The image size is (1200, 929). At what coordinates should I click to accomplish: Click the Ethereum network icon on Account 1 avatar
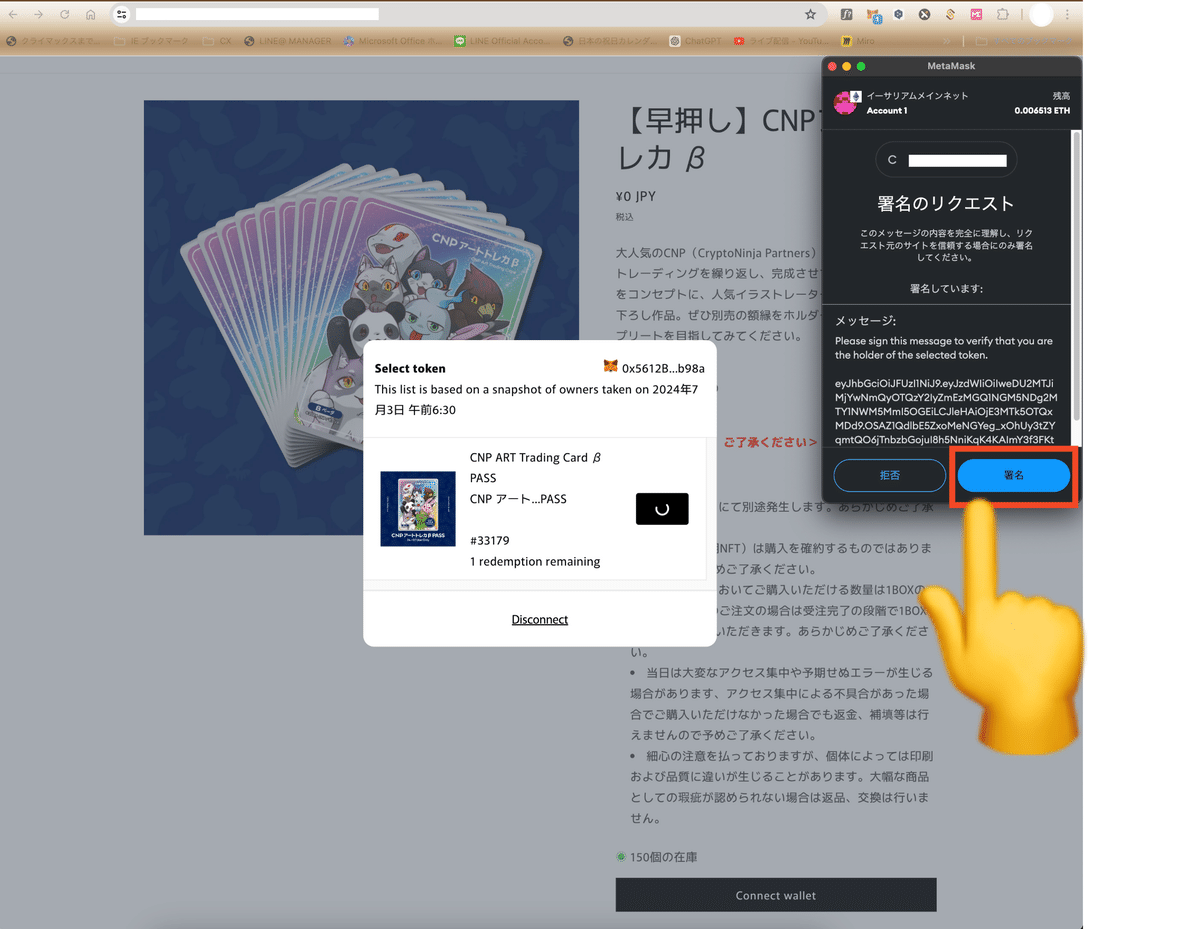pos(855,95)
